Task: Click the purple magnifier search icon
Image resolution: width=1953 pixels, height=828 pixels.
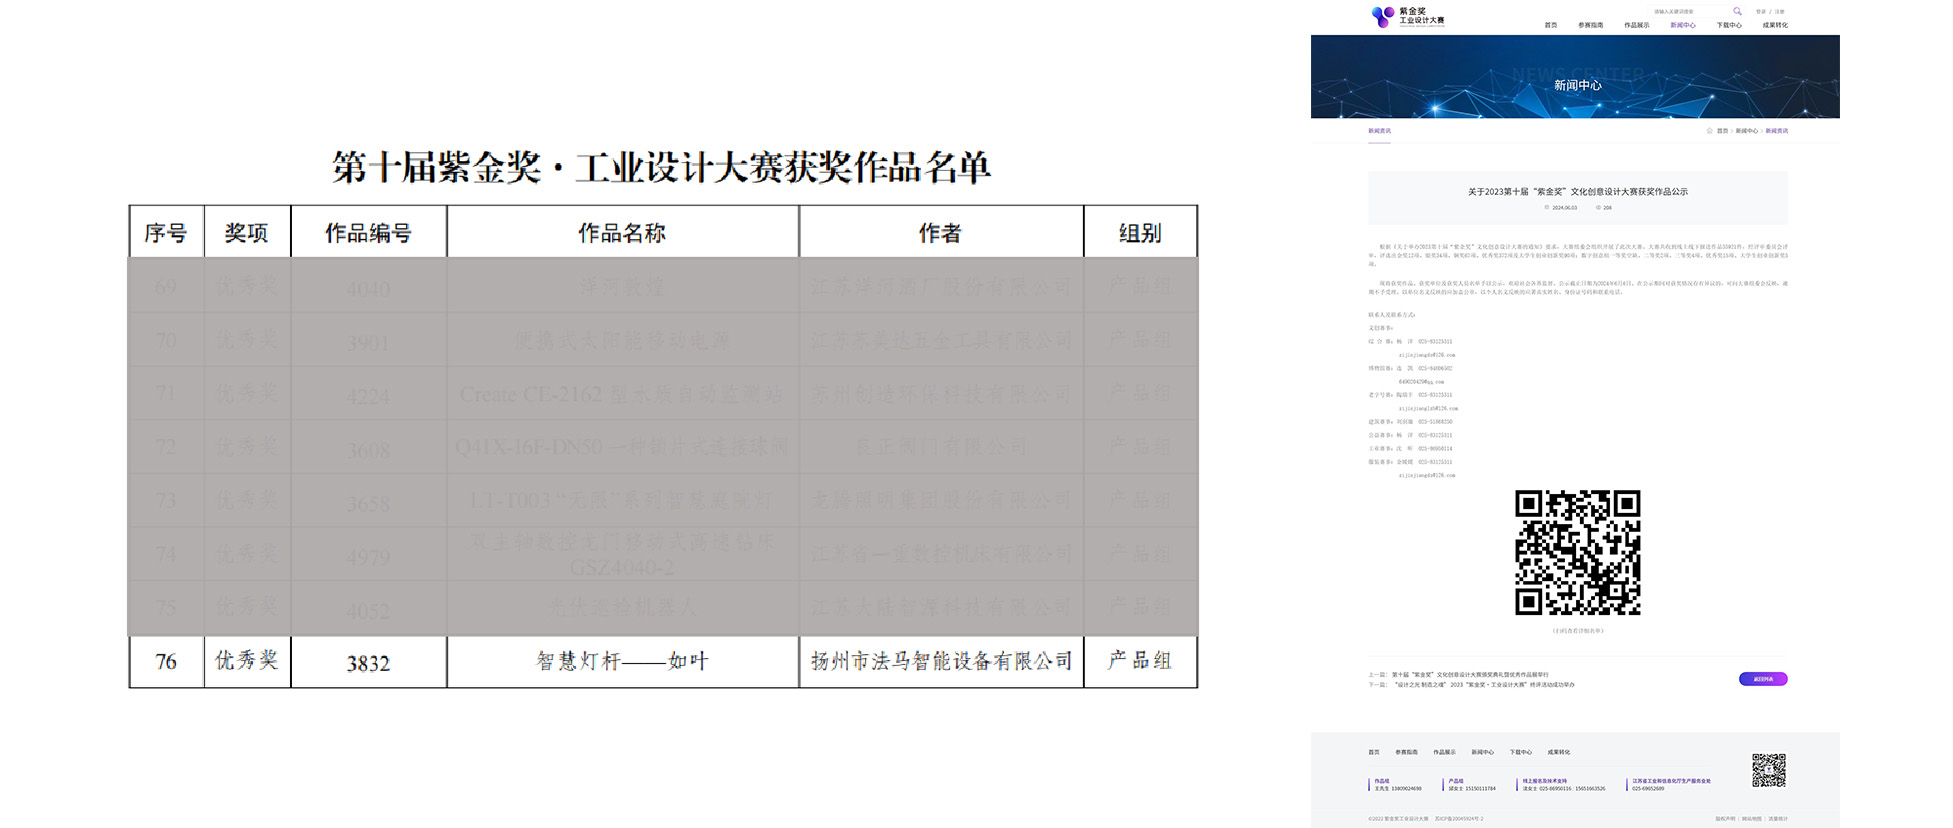Action: point(1737,12)
